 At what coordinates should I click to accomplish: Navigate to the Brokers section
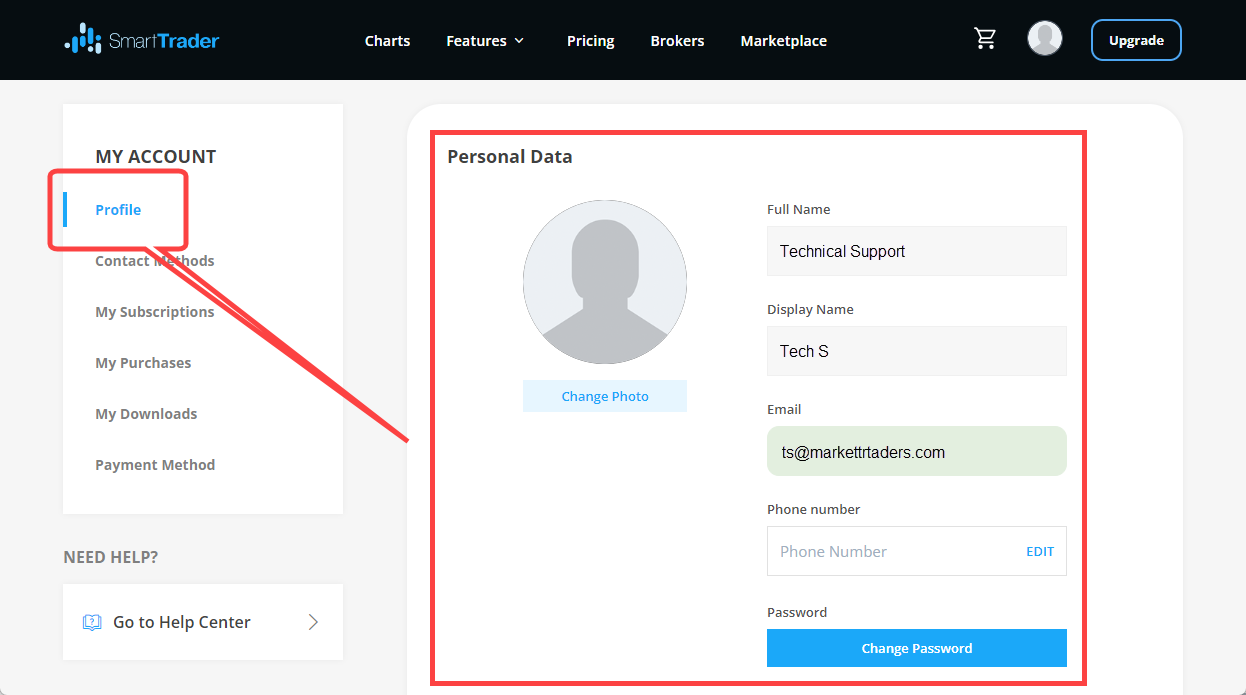(677, 40)
